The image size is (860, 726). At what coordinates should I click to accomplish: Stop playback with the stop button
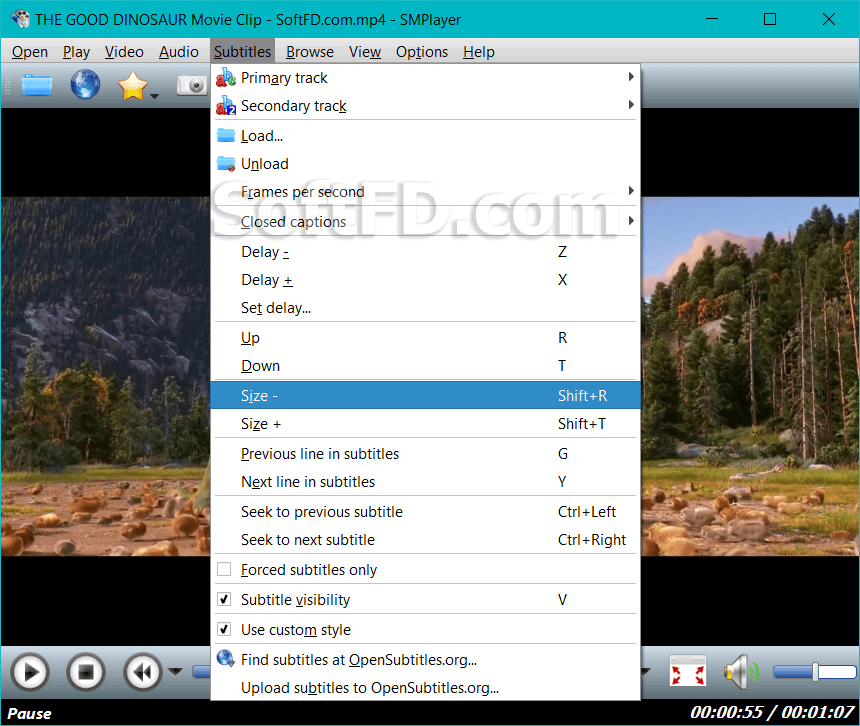tap(86, 672)
